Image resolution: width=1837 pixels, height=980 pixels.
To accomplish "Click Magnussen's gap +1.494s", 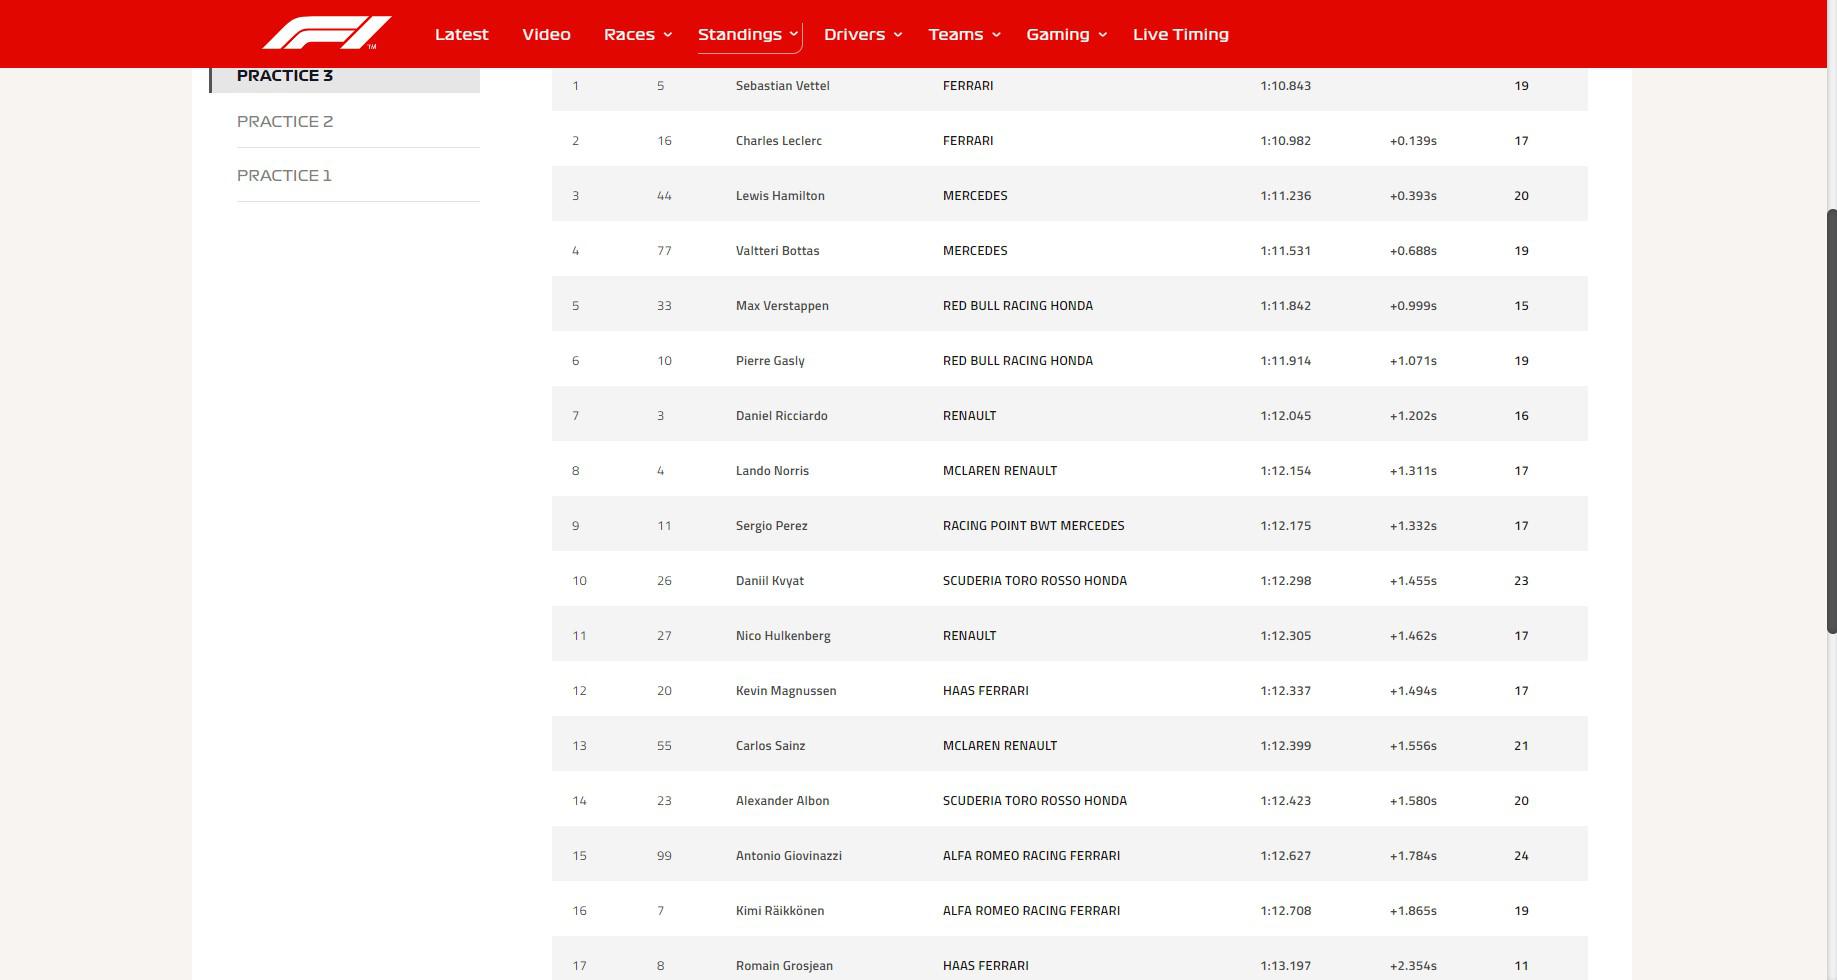I will point(1413,691).
